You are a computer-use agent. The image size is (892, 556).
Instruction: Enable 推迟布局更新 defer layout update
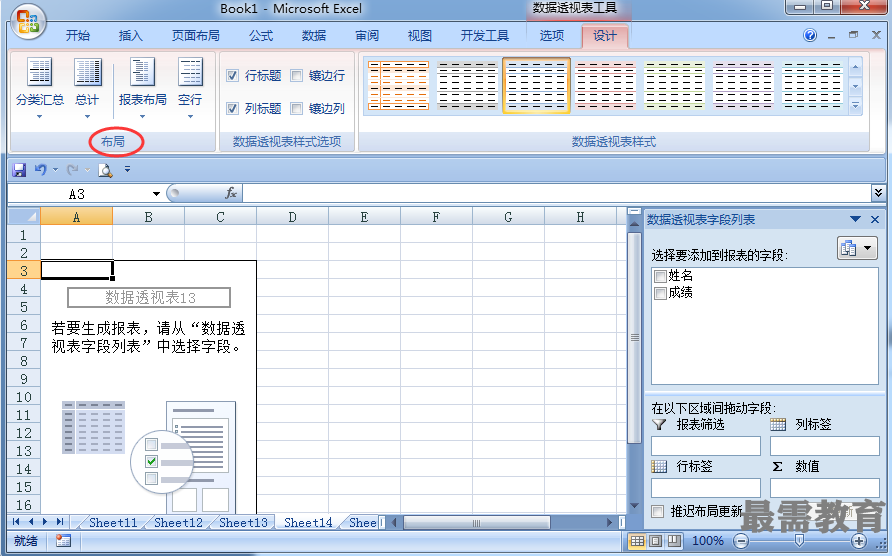point(658,511)
